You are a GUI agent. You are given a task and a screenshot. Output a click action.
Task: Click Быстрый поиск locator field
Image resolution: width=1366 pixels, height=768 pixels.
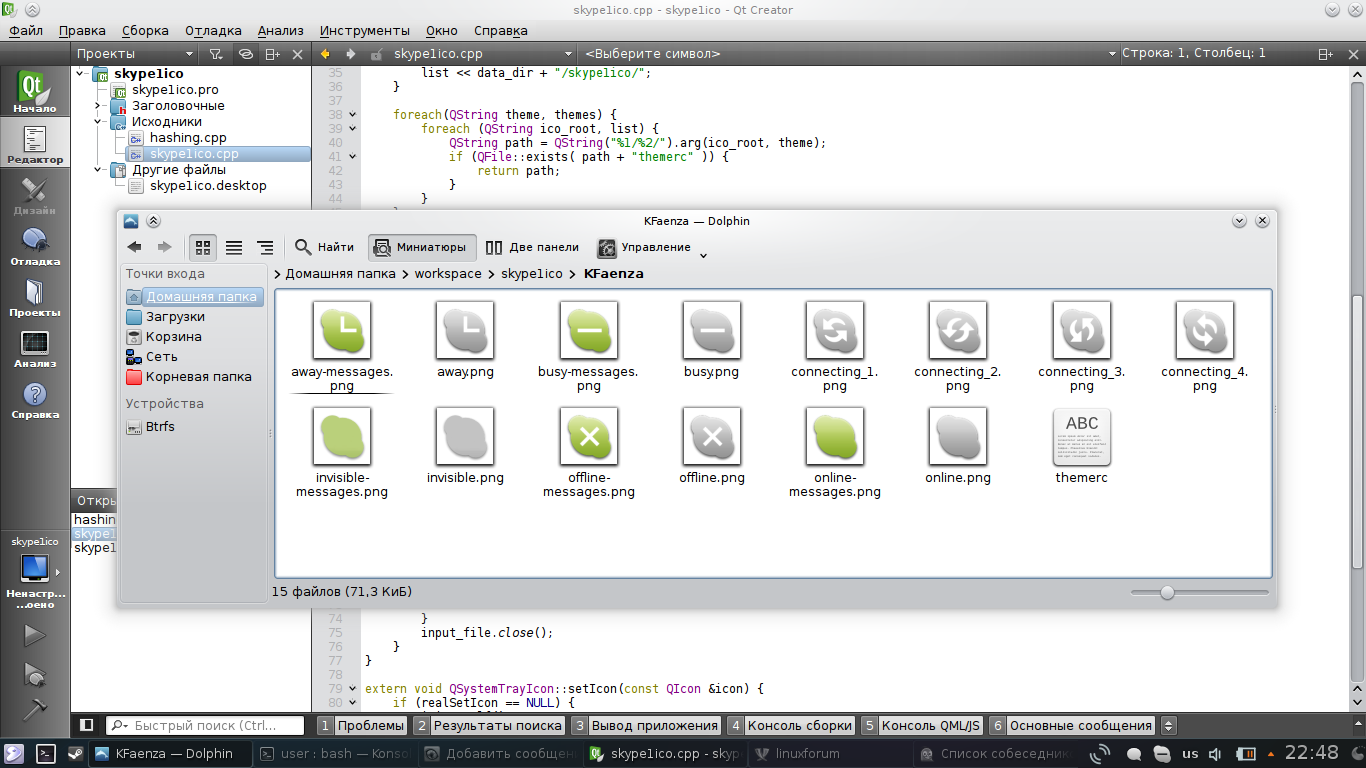tap(204, 726)
